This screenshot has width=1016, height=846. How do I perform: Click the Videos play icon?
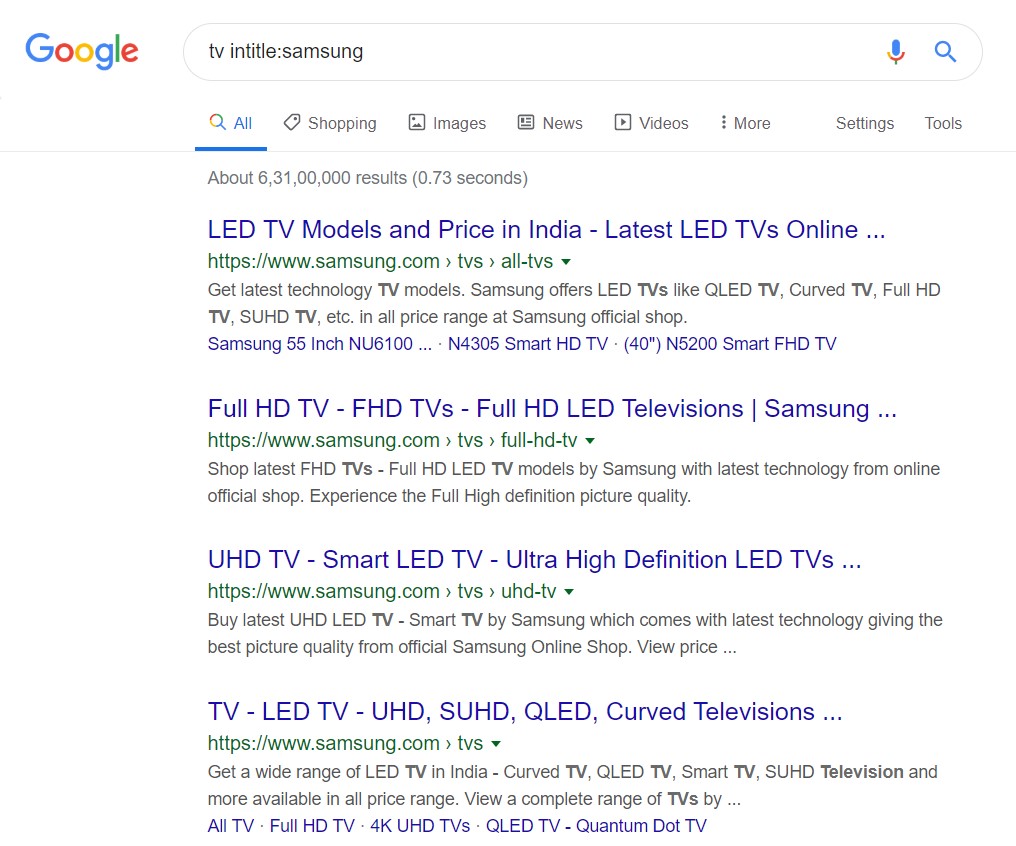coord(623,122)
